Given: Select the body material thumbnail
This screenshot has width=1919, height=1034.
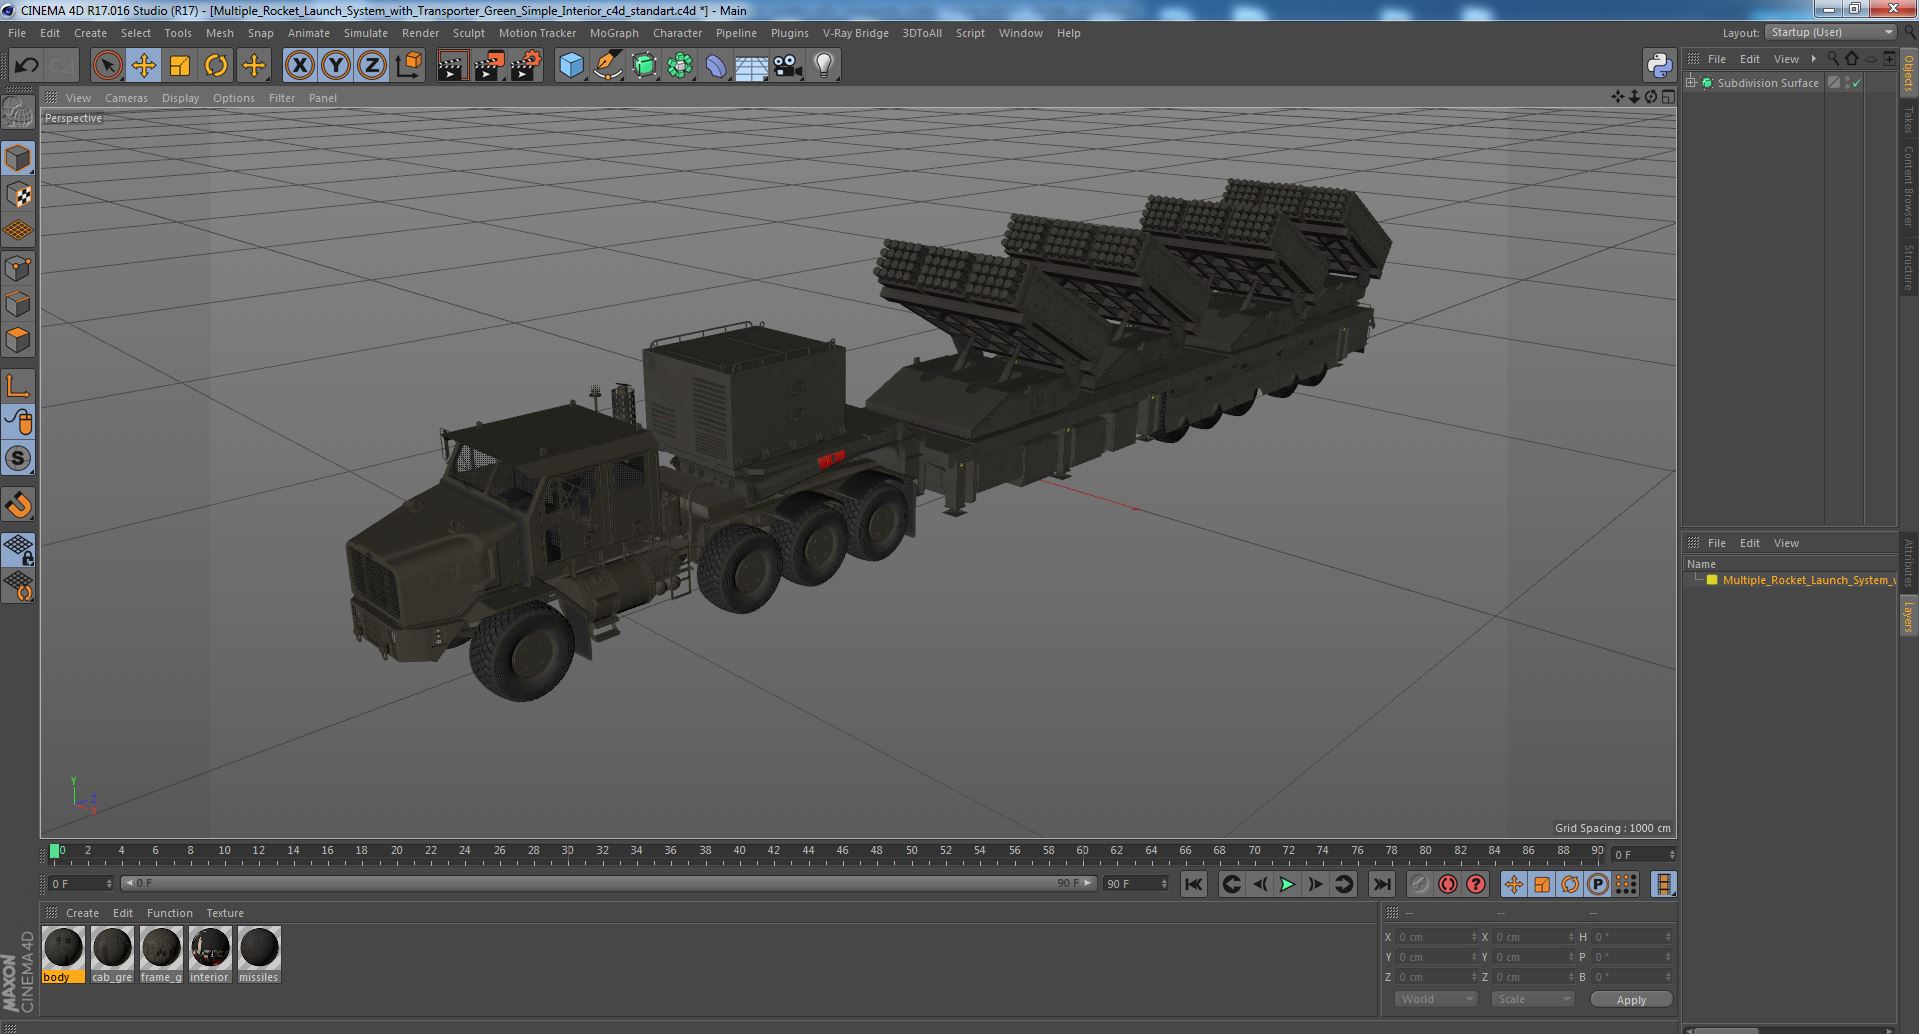Looking at the screenshot, I should coord(63,955).
